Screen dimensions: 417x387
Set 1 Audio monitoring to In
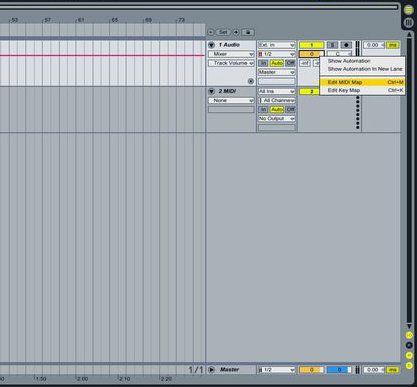(x=263, y=63)
